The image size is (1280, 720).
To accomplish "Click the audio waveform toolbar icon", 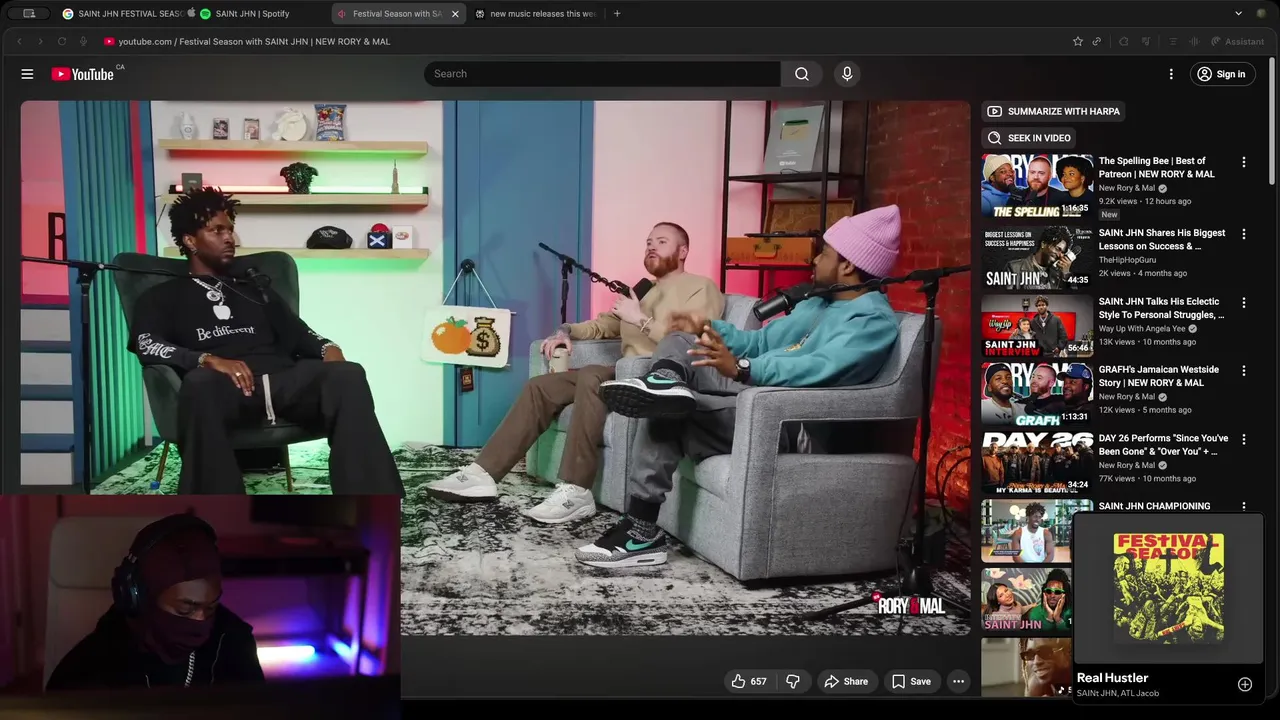I will [x=1193, y=41].
